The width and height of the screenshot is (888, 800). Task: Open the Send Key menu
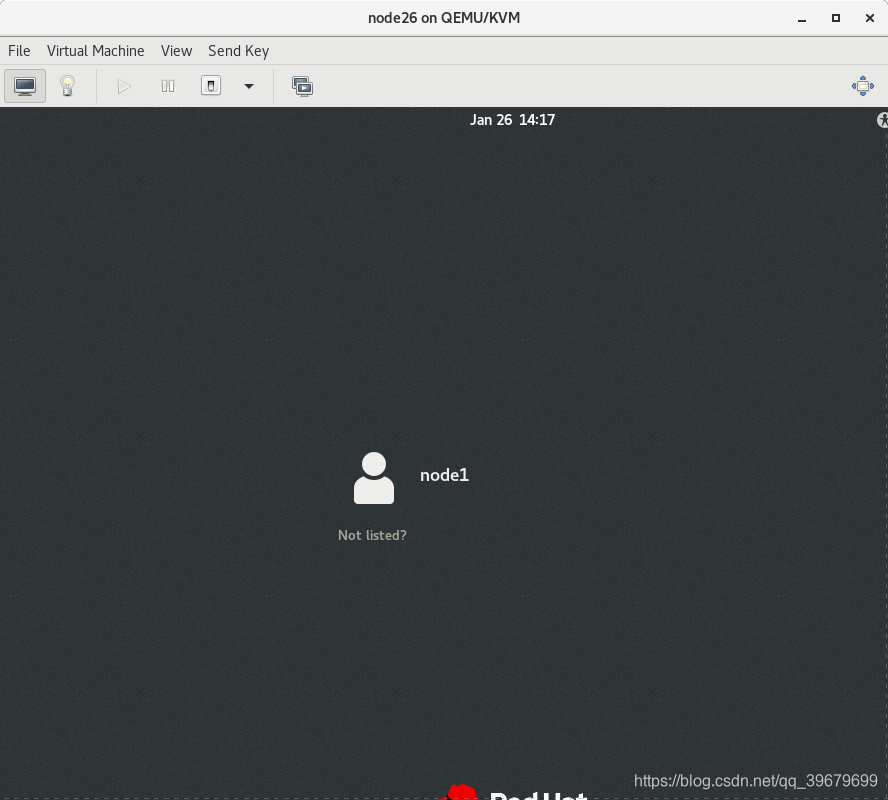click(x=238, y=51)
